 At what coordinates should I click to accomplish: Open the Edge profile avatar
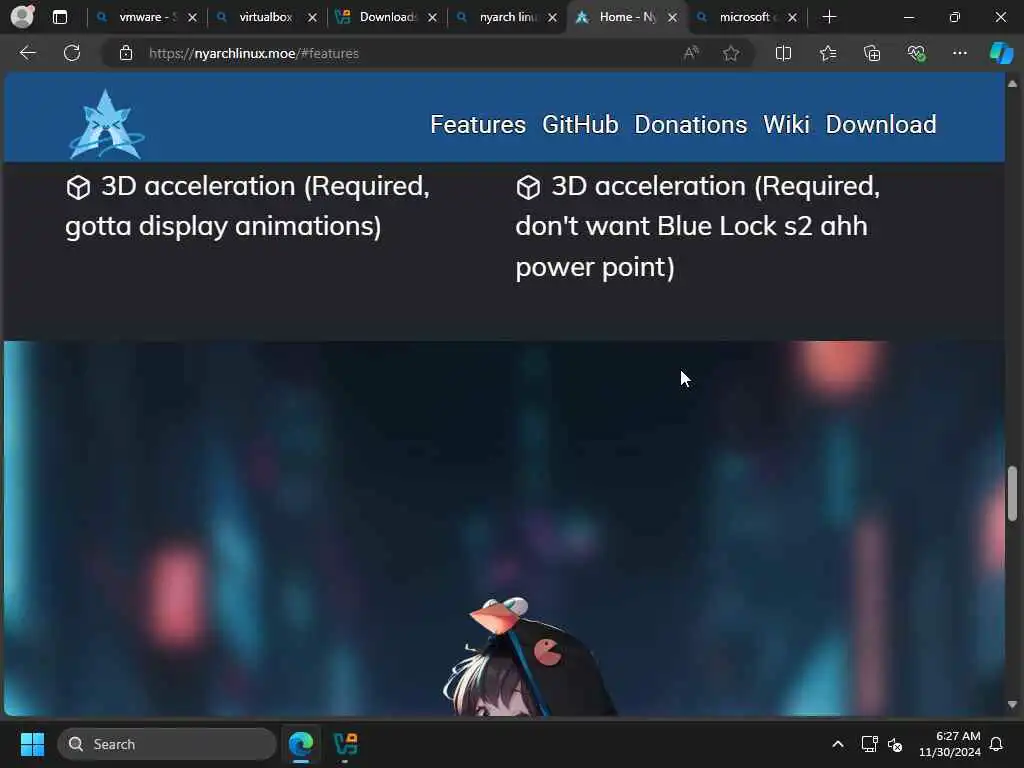pos(22,16)
